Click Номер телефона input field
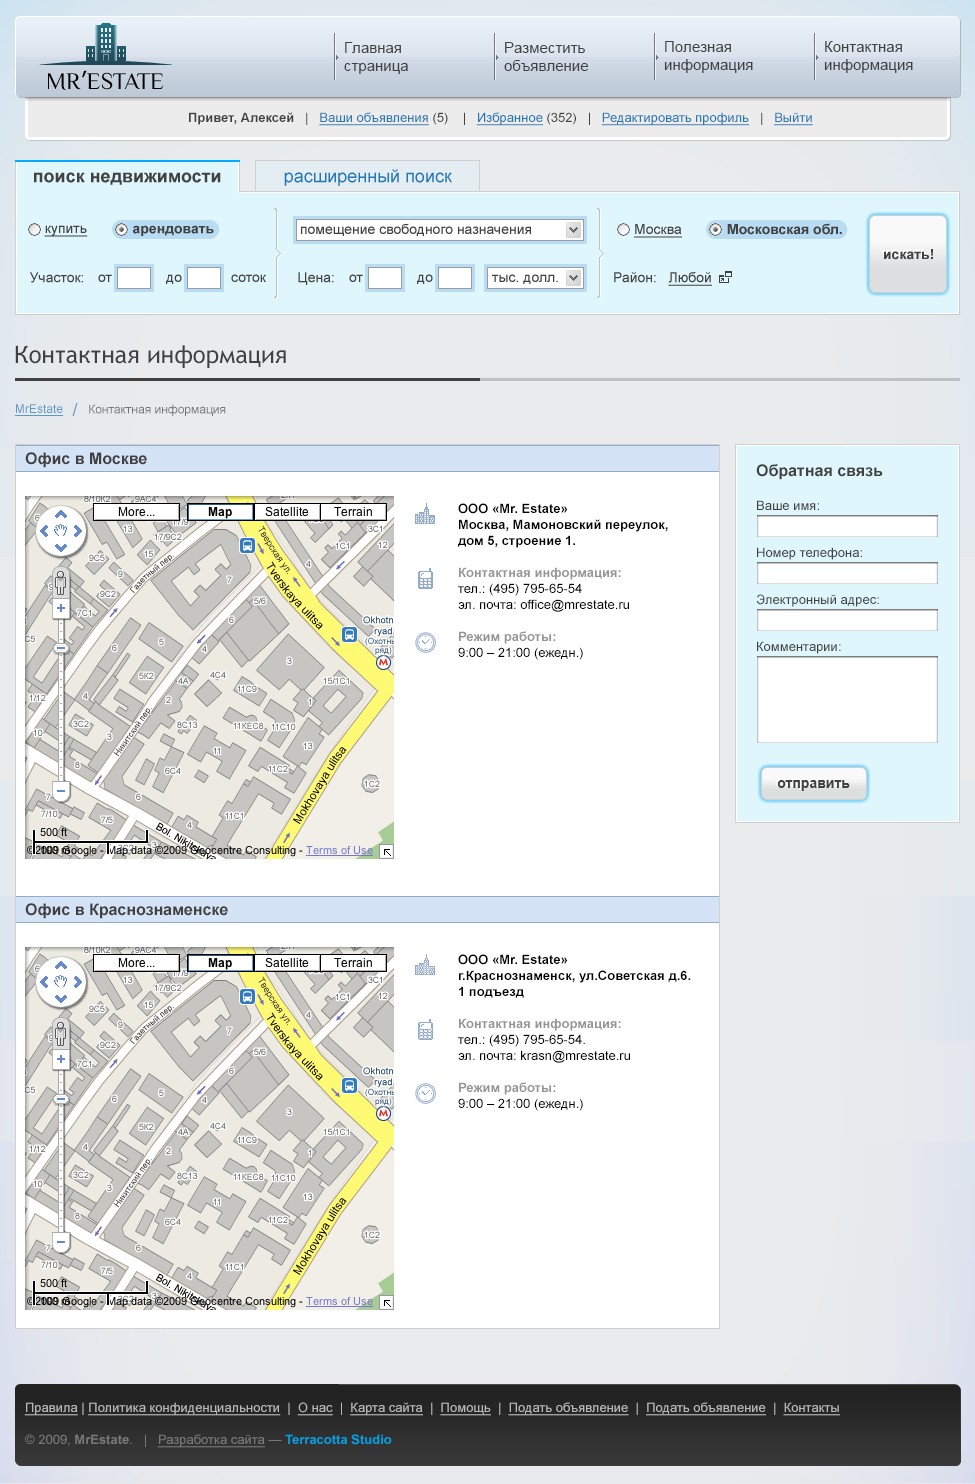 [x=847, y=573]
